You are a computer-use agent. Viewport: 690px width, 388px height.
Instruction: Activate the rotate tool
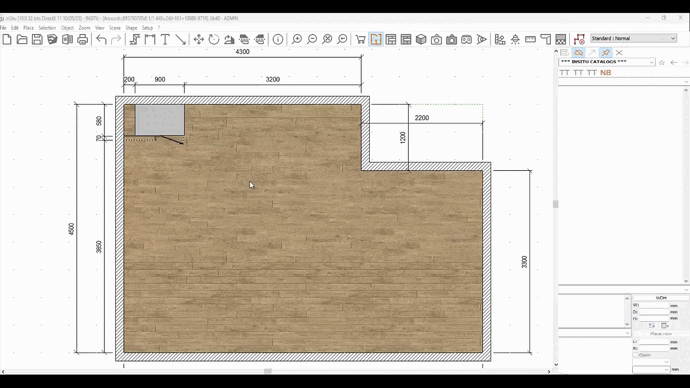pyautogui.click(x=214, y=40)
